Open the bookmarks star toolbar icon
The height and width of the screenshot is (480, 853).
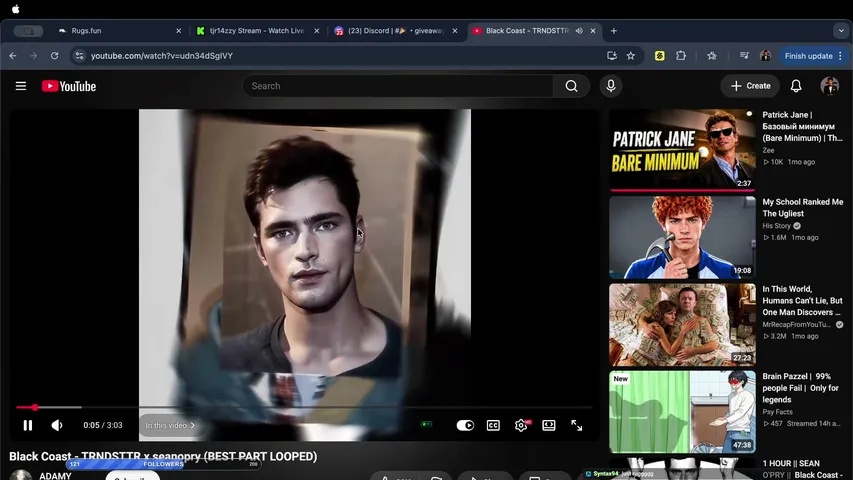point(712,56)
